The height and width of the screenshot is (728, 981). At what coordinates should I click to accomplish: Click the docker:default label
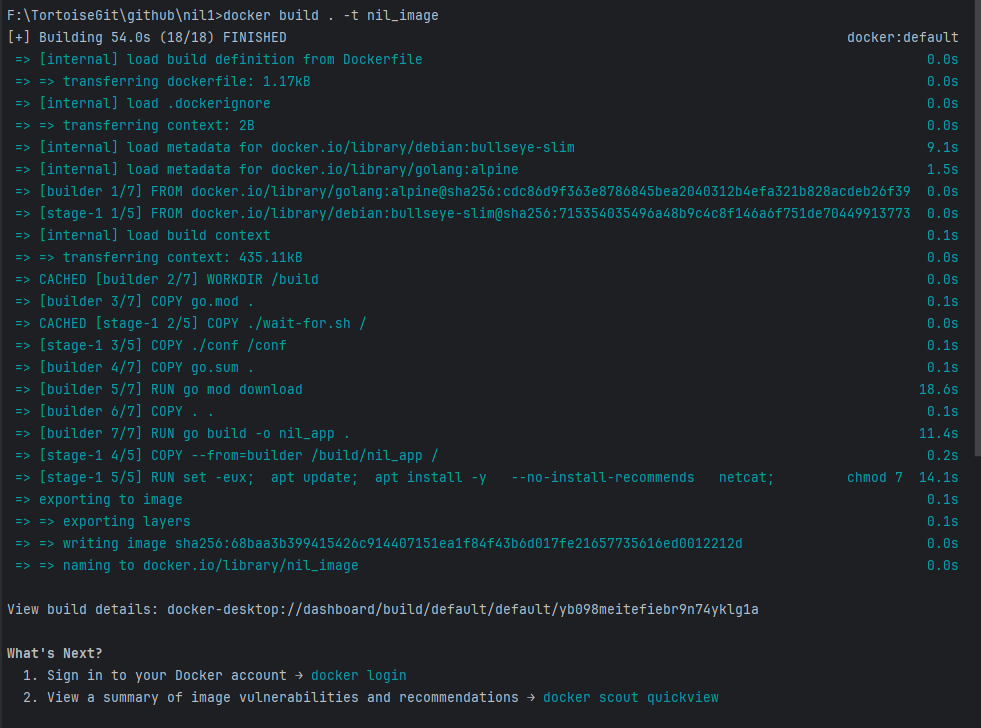point(902,37)
